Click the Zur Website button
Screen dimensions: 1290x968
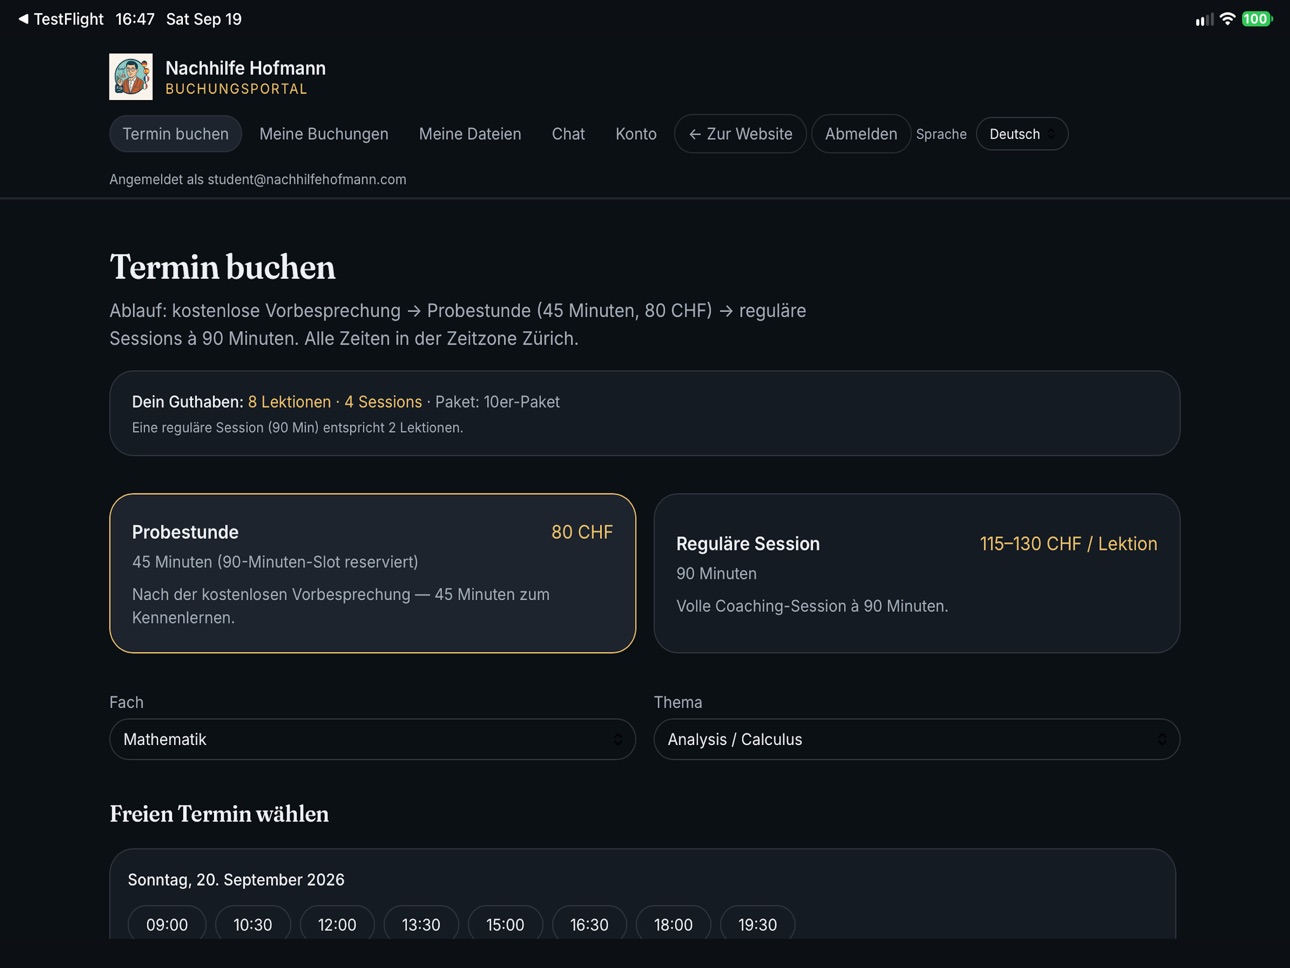click(x=740, y=134)
